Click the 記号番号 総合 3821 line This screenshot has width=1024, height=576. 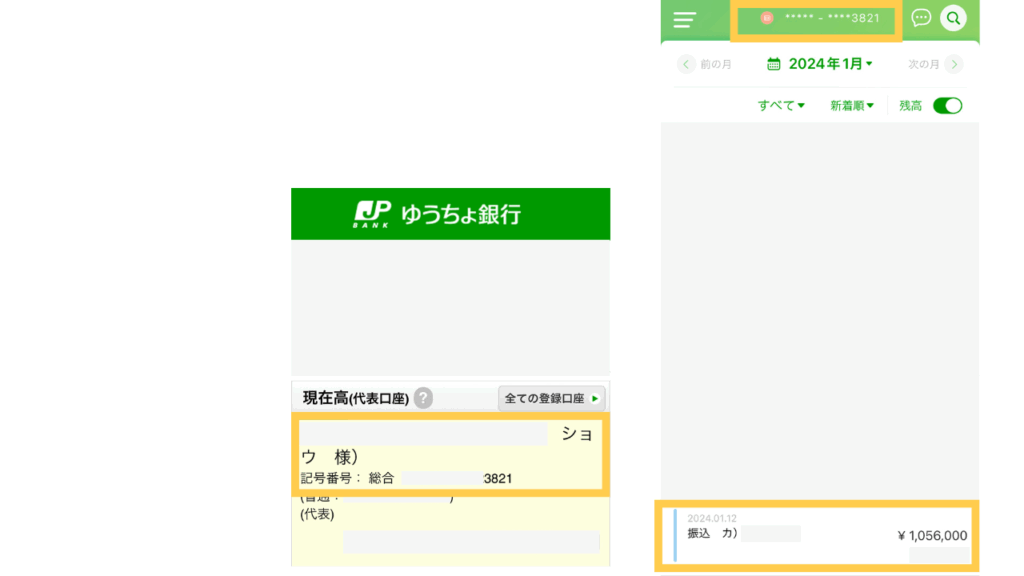(x=406, y=478)
